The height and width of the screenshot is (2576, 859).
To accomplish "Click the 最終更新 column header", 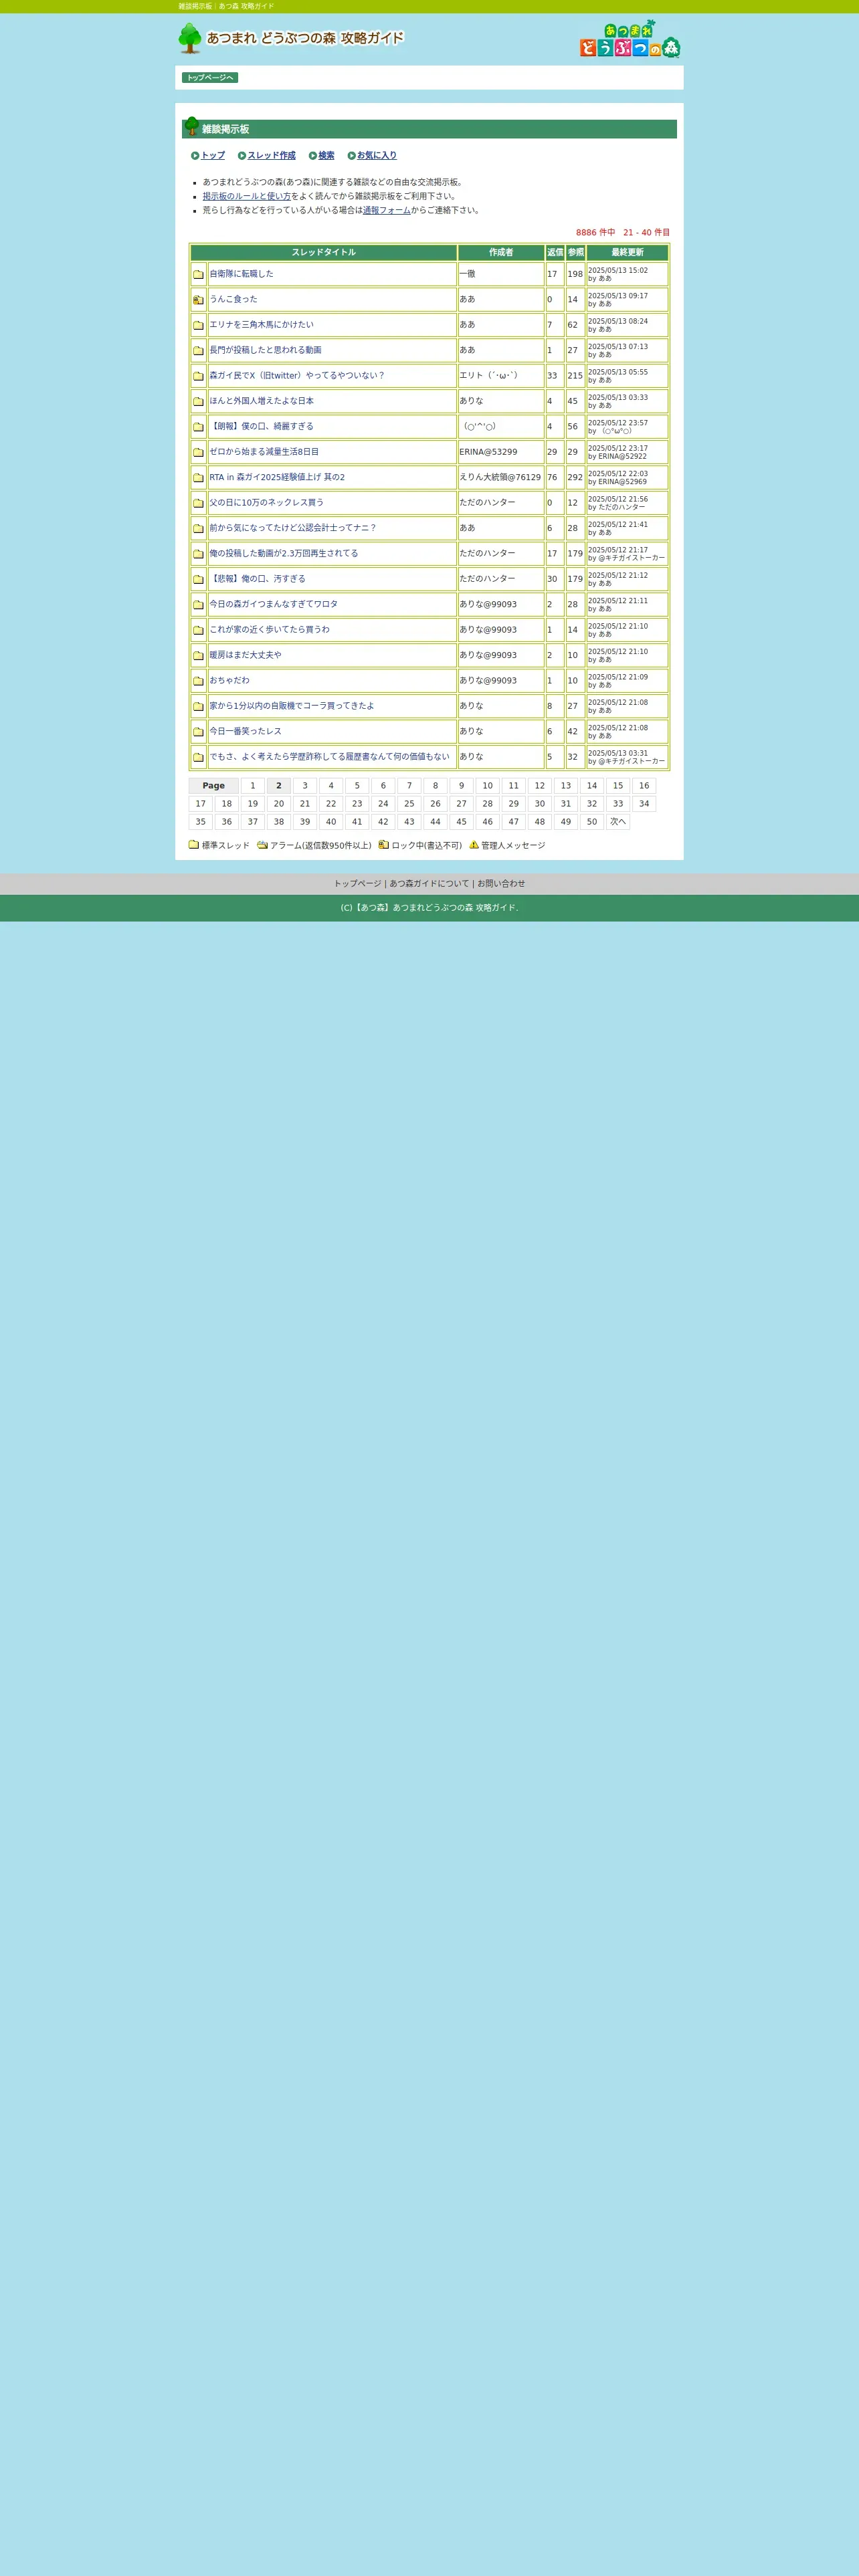I will [627, 253].
